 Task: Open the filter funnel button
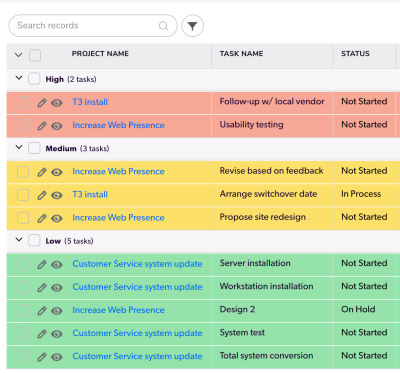click(192, 26)
